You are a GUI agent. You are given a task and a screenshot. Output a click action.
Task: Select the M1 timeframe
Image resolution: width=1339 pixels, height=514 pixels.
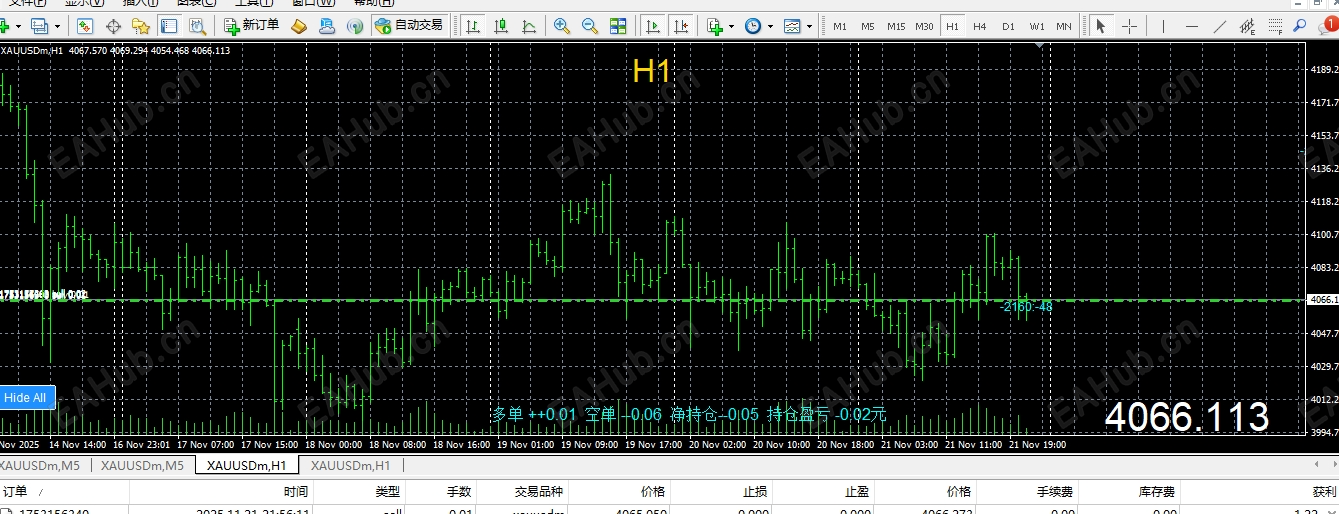pyautogui.click(x=840, y=25)
